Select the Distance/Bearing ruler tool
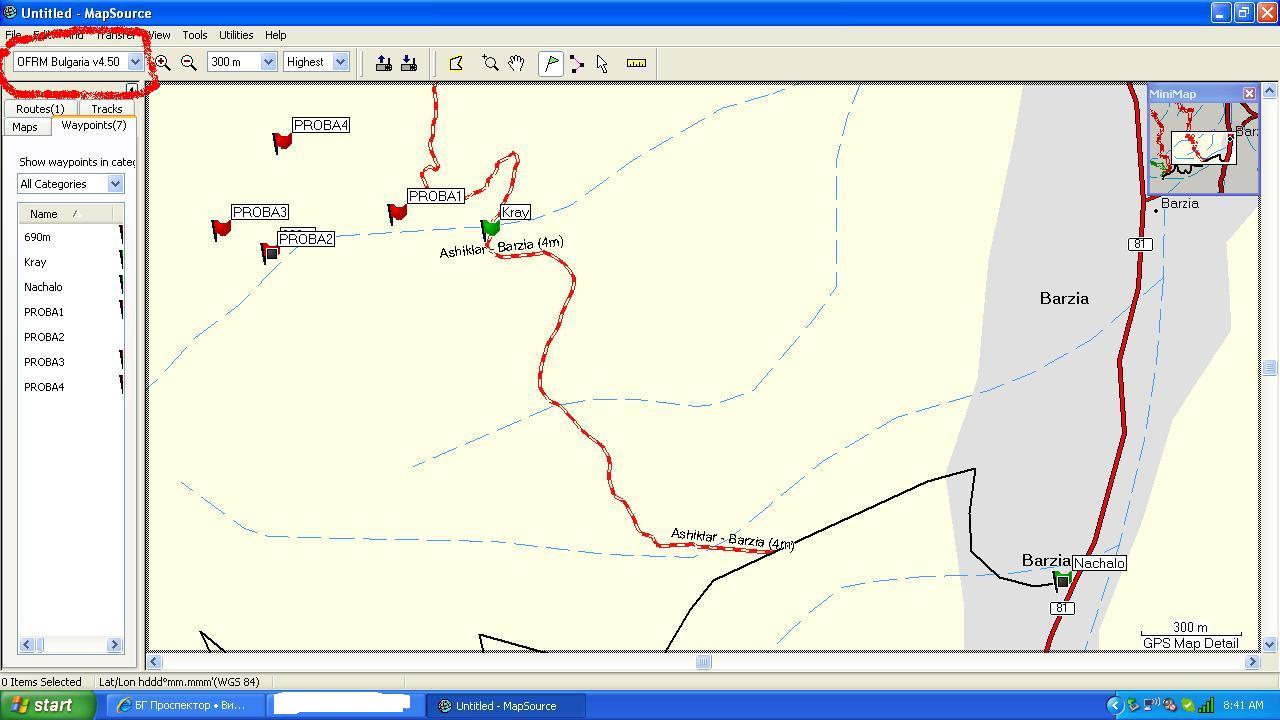Image resolution: width=1280 pixels, height=720 pixels. click(x=636, y=63)
